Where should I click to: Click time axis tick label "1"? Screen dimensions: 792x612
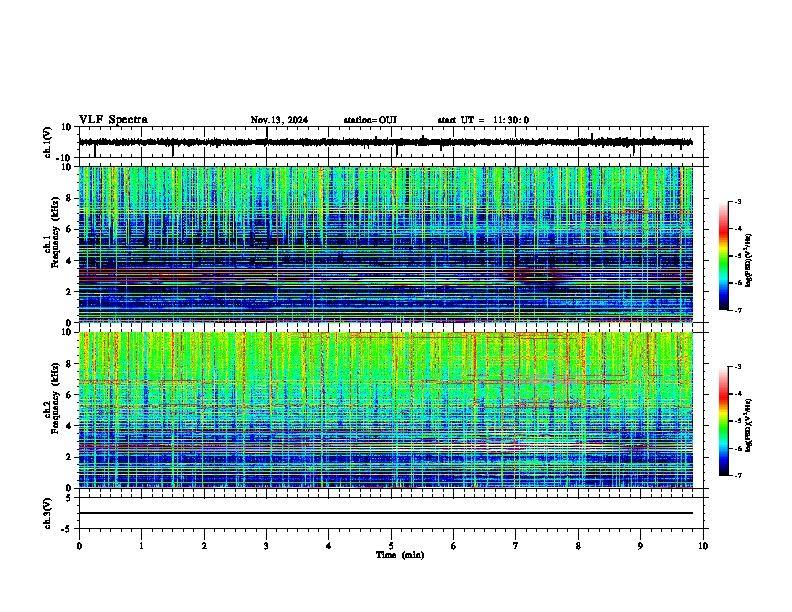141,546
